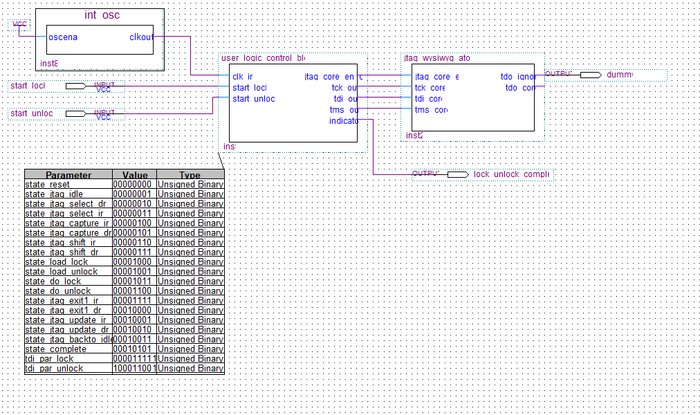The image size is (700, 415).
Task: Select the state_reset parameter row
Action: 124,184
